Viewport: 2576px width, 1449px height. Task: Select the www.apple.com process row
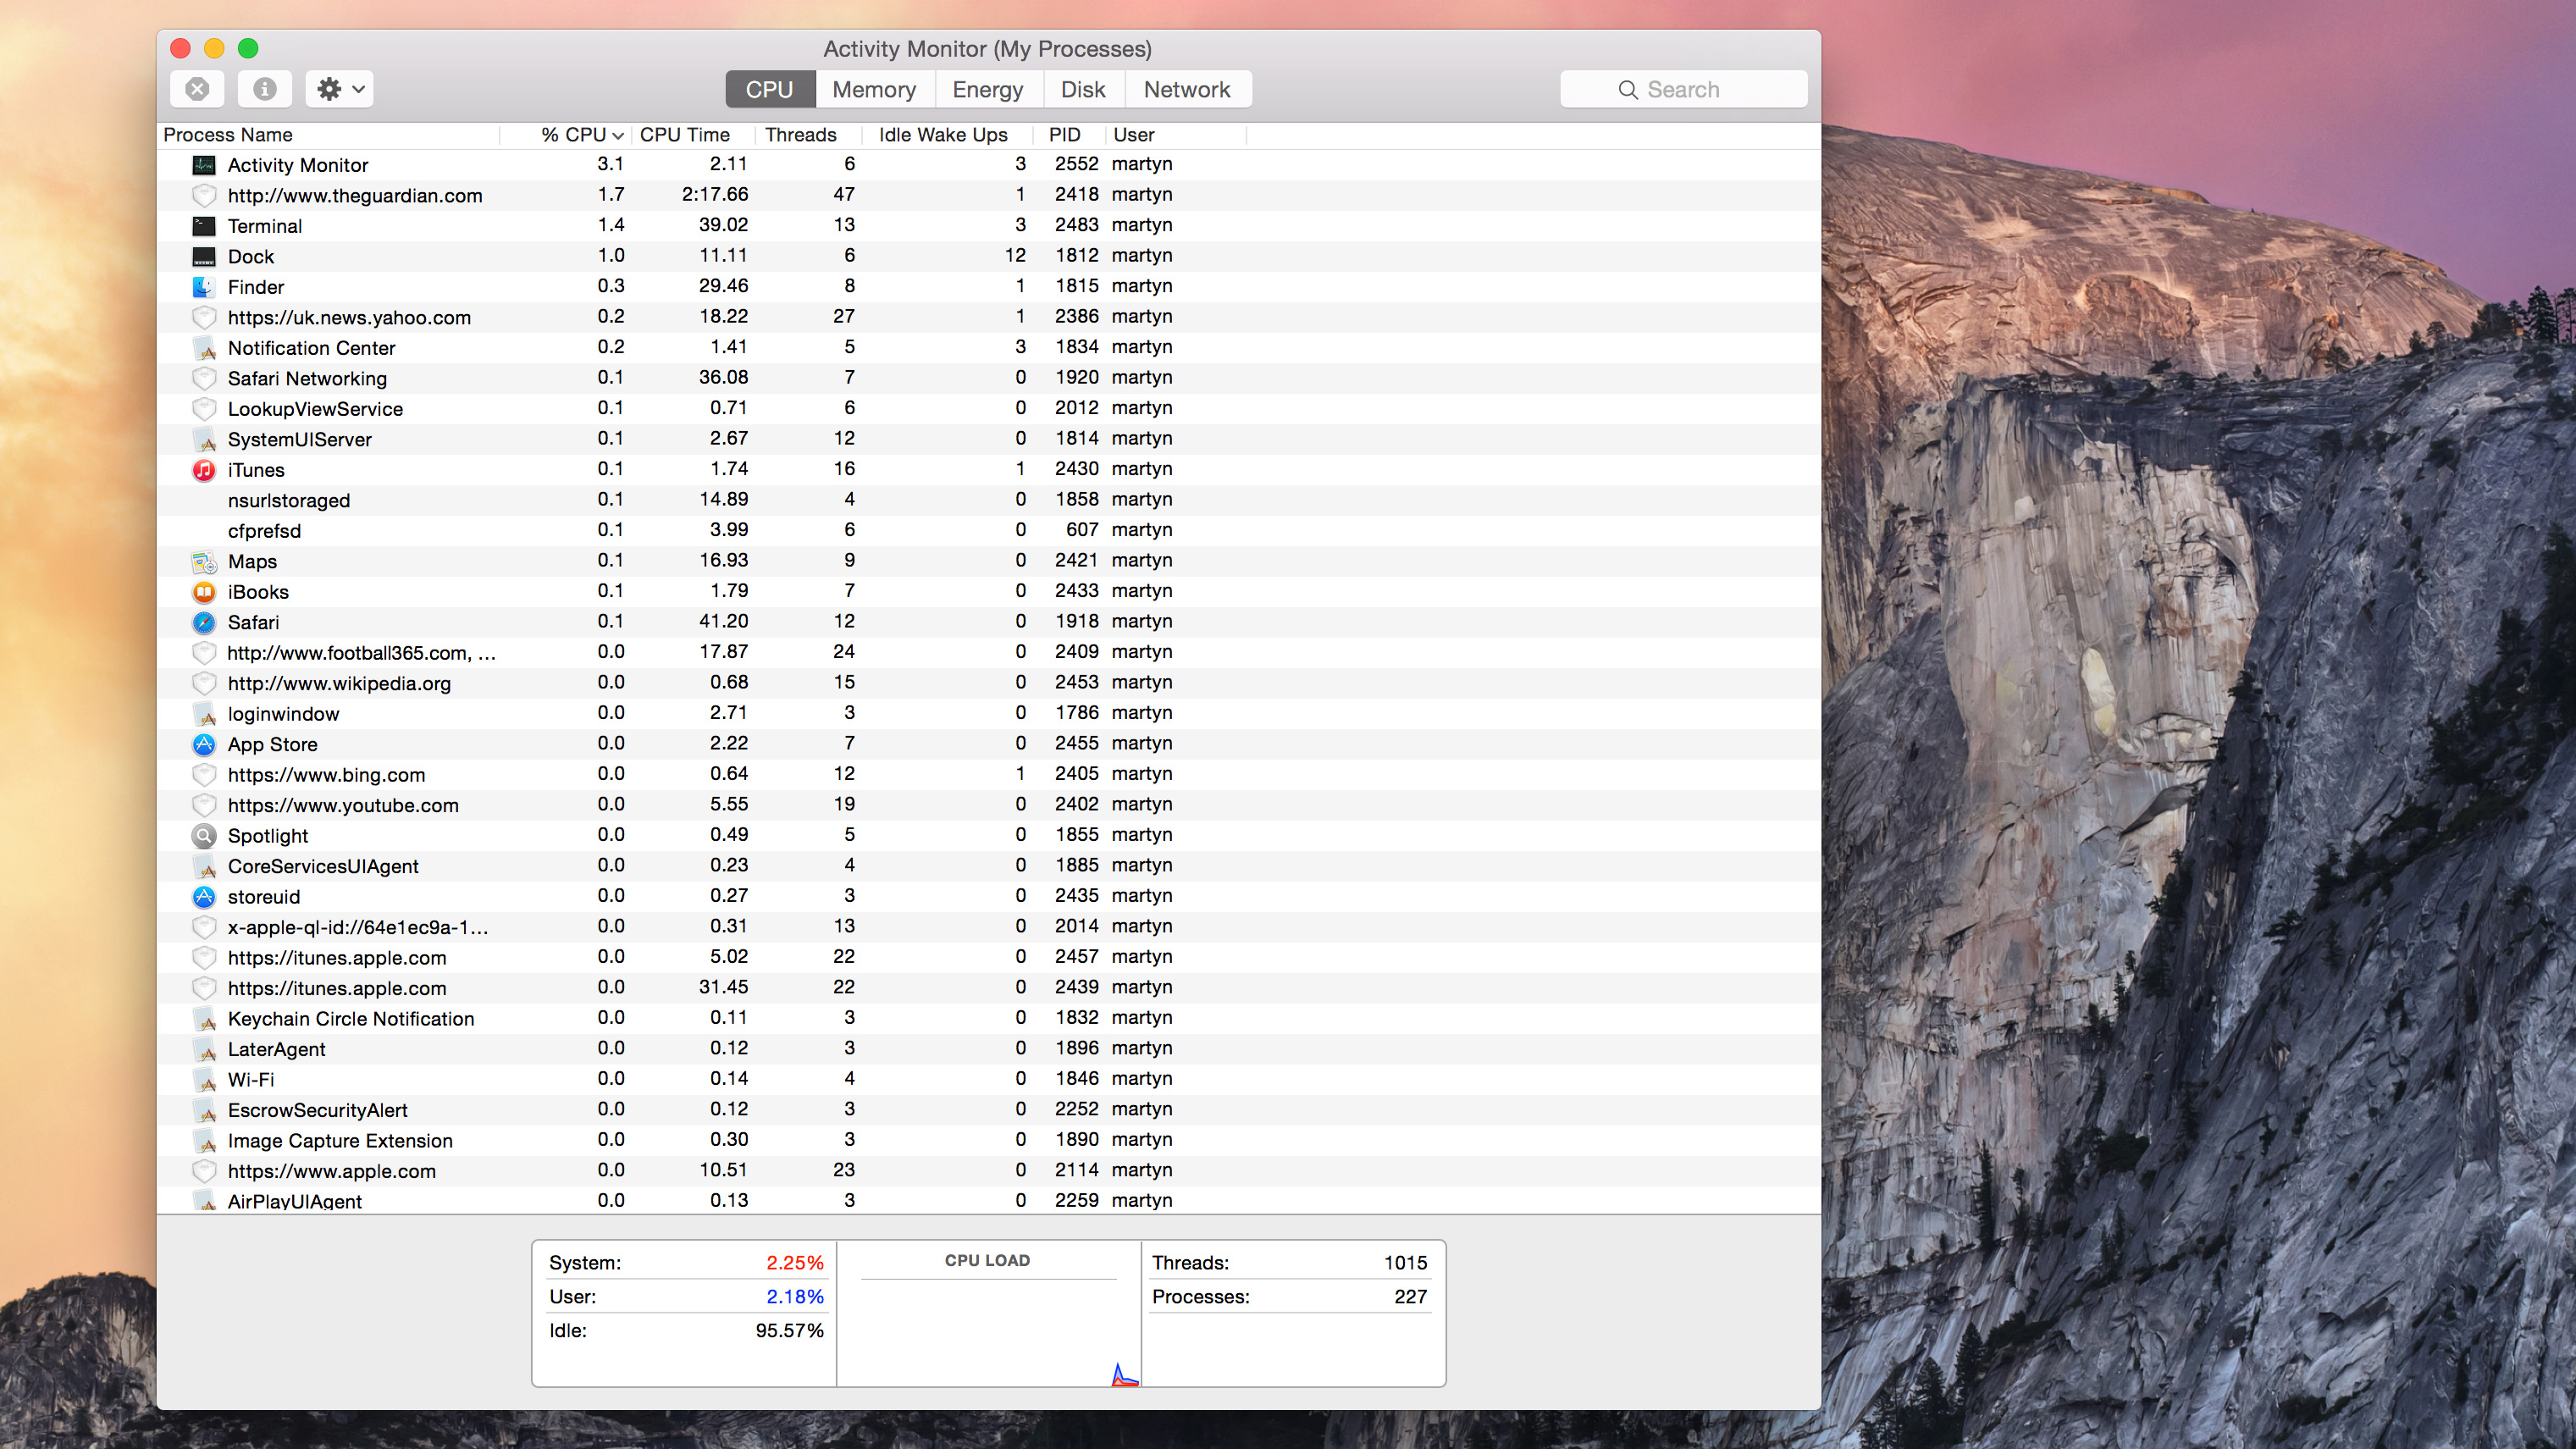tap(988, 1171)
